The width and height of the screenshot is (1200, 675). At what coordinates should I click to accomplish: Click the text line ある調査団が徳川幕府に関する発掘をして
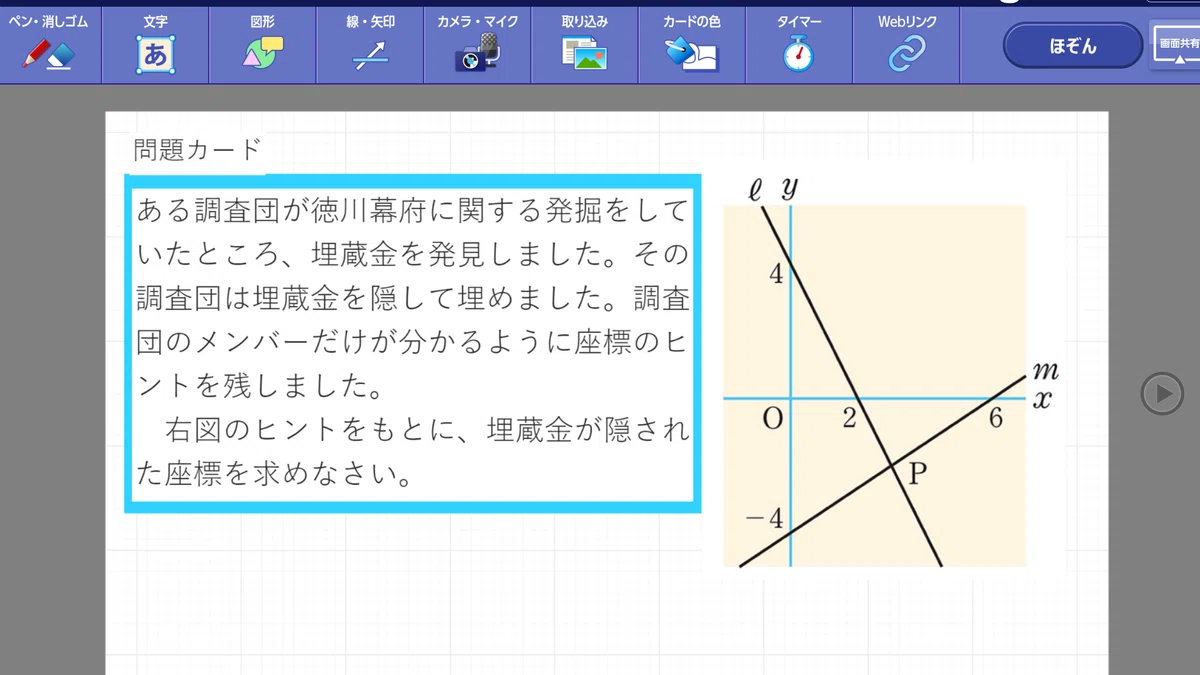pyautogui.click(x=413, y=211)
